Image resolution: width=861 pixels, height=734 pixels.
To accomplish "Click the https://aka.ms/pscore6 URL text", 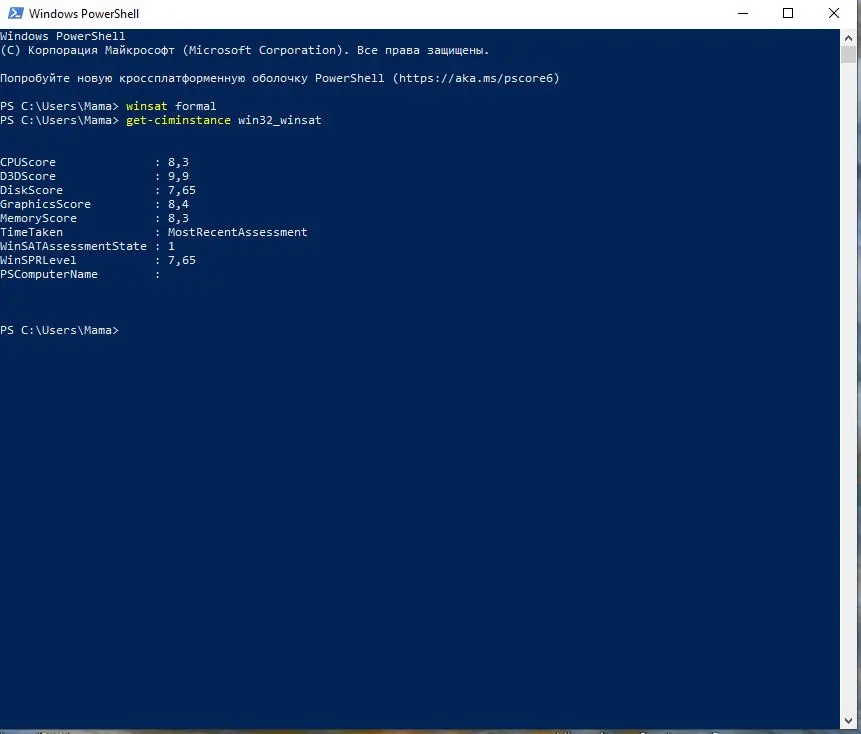I will [476, 78].
